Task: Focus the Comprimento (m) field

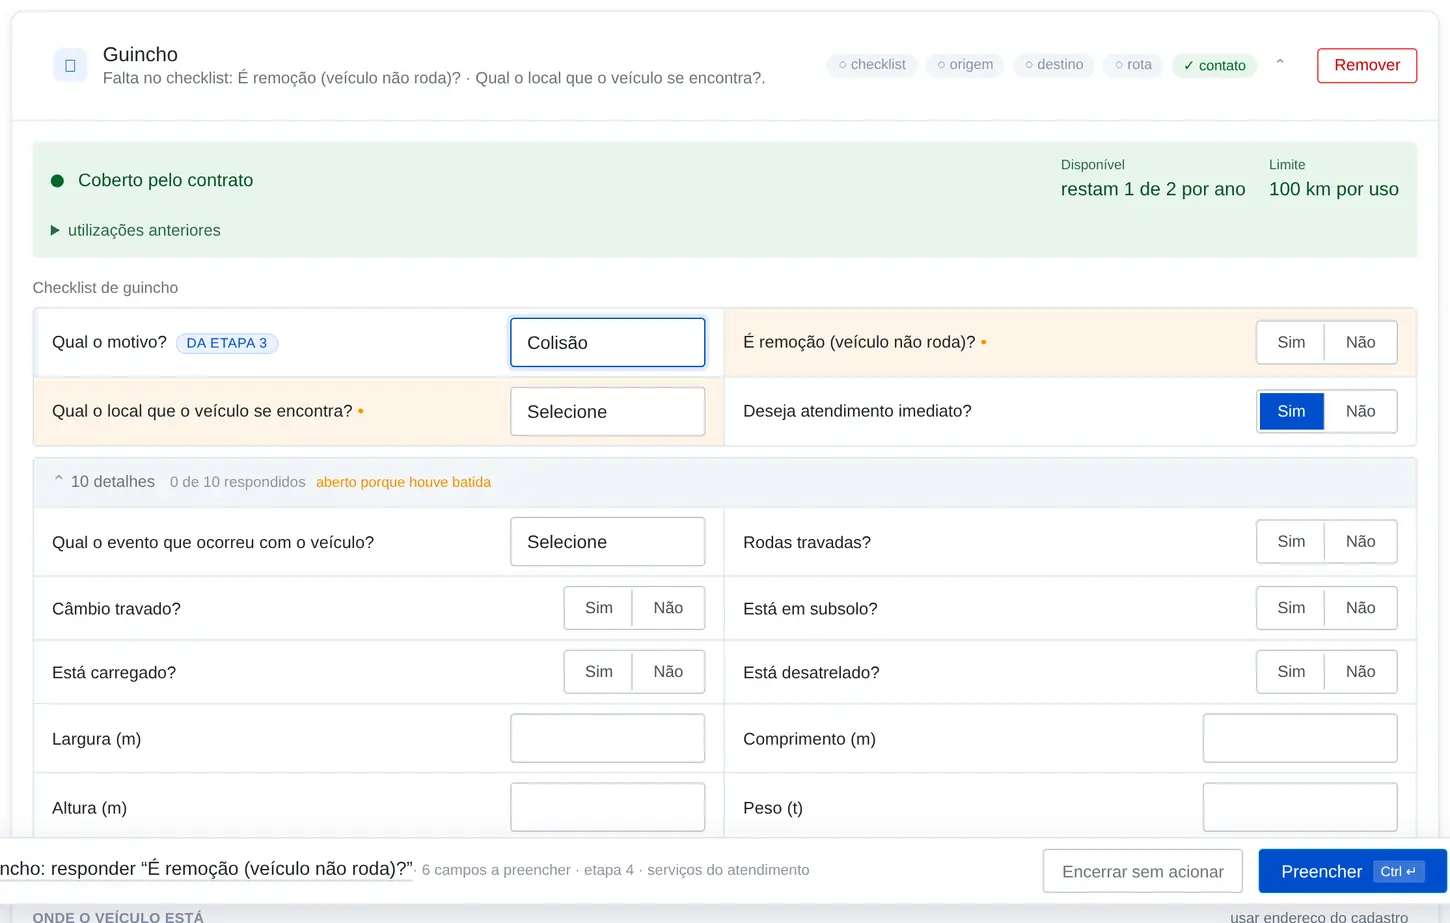Action: tap(1300, 738)
